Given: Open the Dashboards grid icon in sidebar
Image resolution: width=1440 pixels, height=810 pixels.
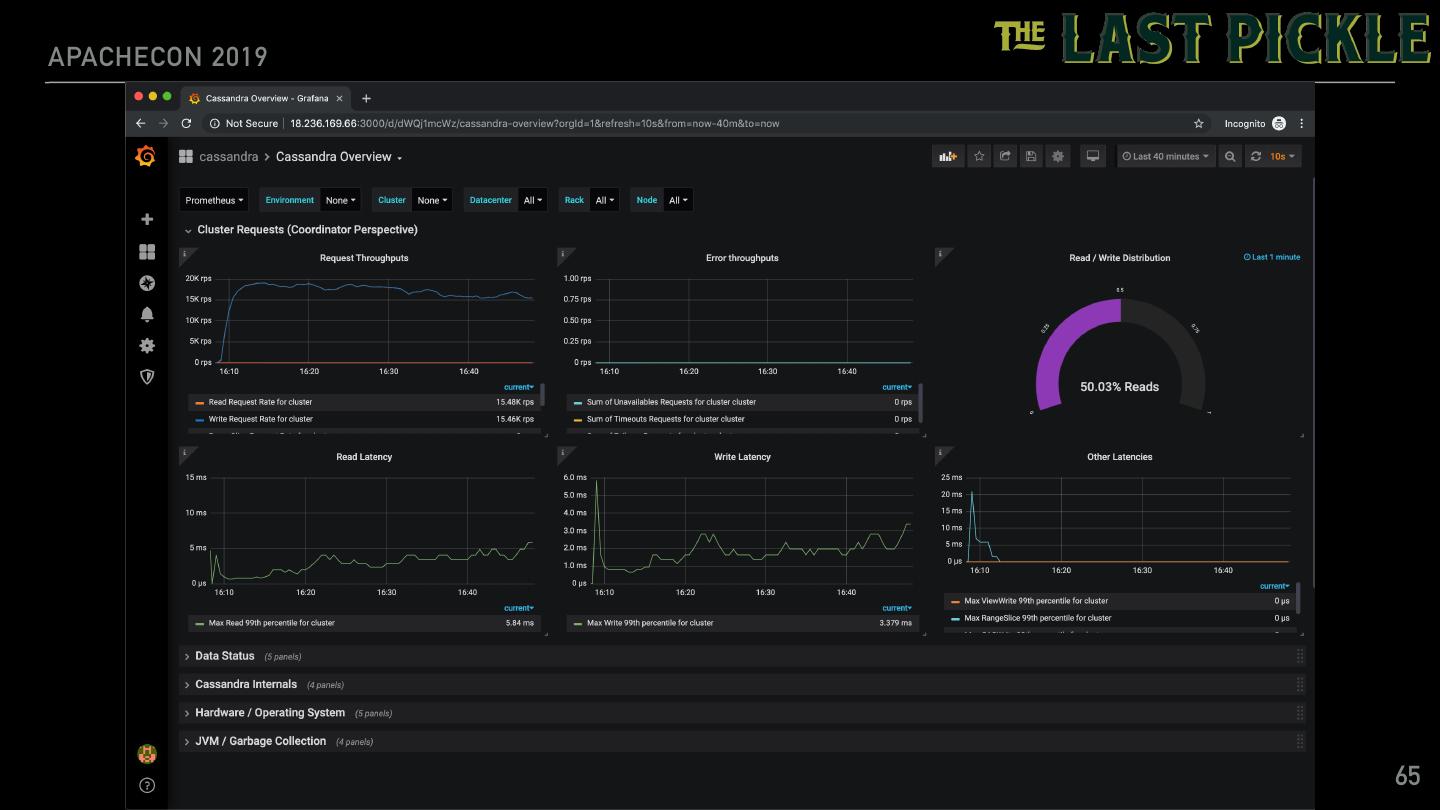Looking at the screenshot, I should pos(147,252).
